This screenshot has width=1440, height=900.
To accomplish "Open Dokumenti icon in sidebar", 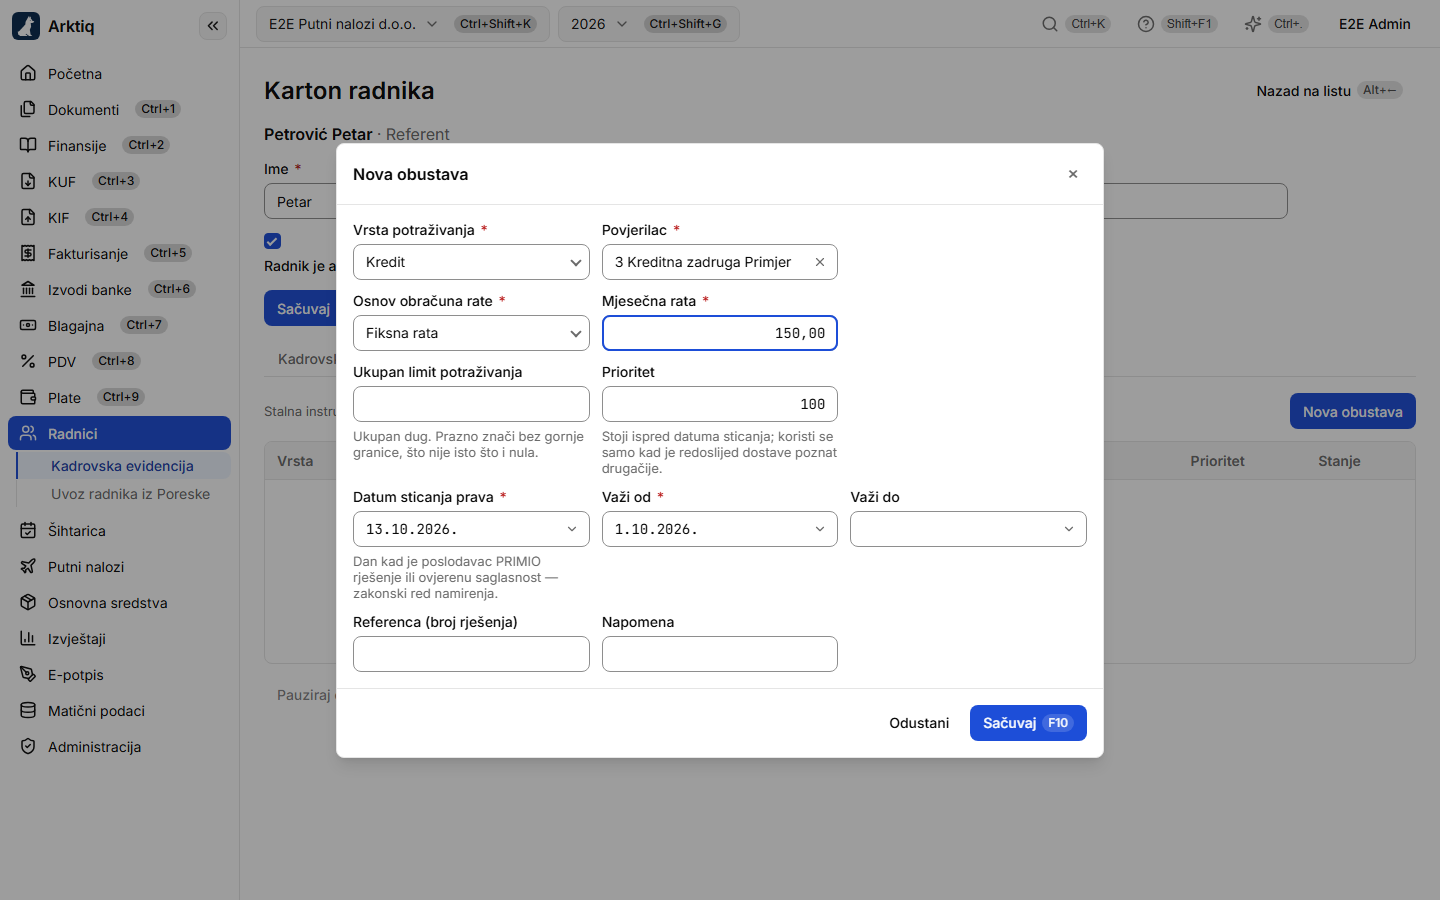I will coord(28,109).
